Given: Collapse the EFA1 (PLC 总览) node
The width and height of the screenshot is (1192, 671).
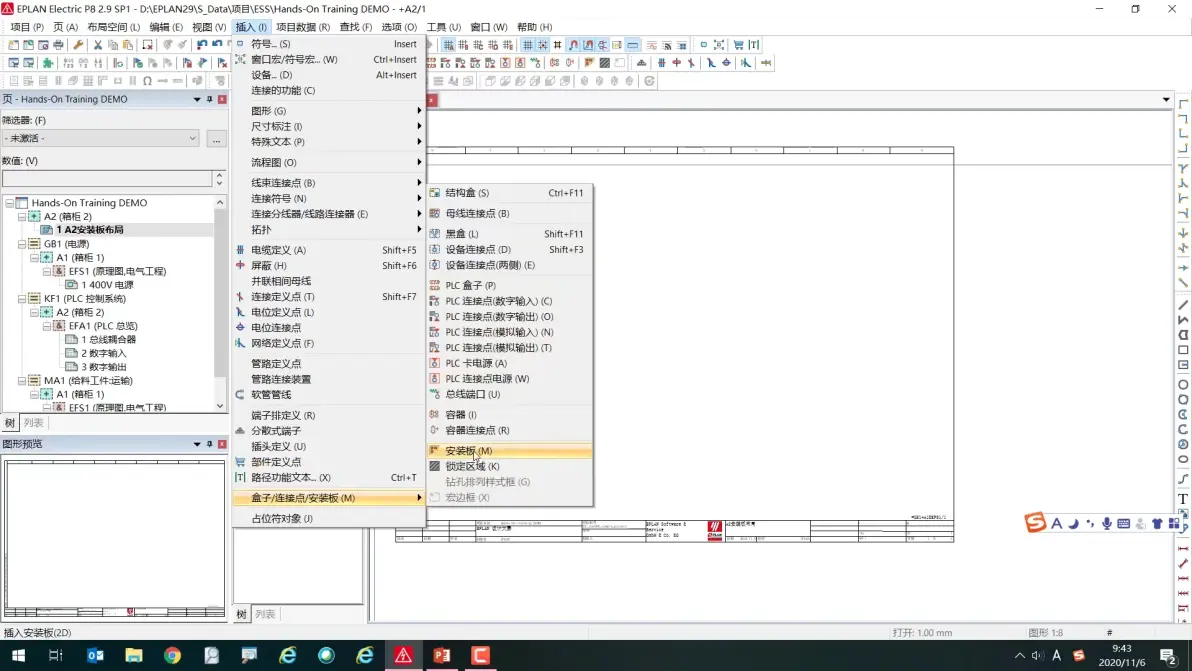Looking at the screenshot, I should (46, 326).
